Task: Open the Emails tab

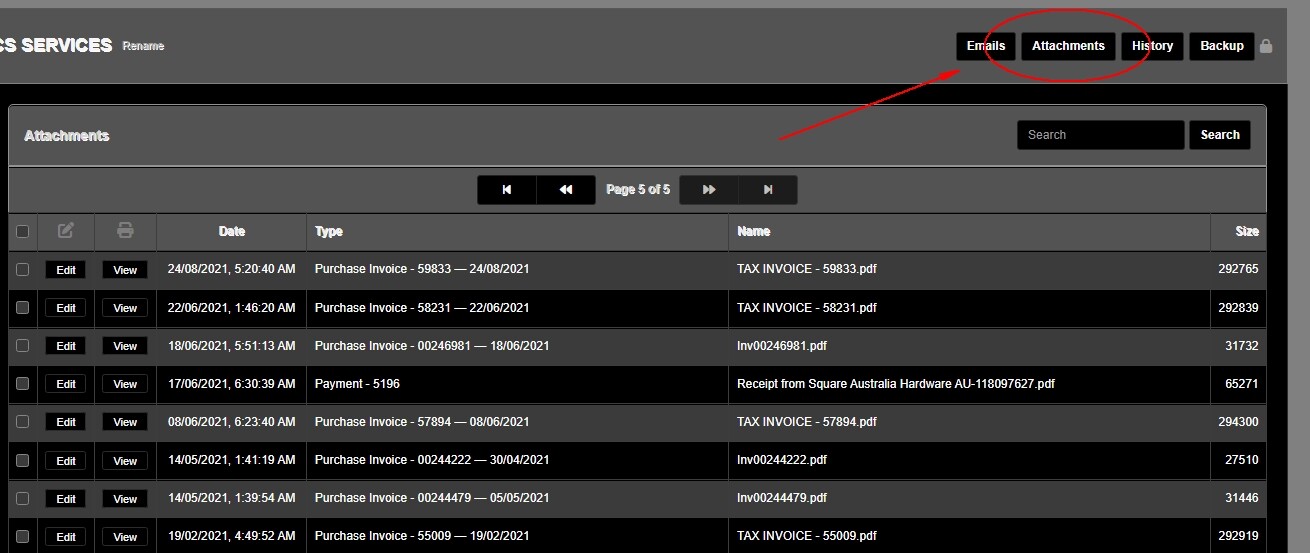Action: (x=986, y=46)
